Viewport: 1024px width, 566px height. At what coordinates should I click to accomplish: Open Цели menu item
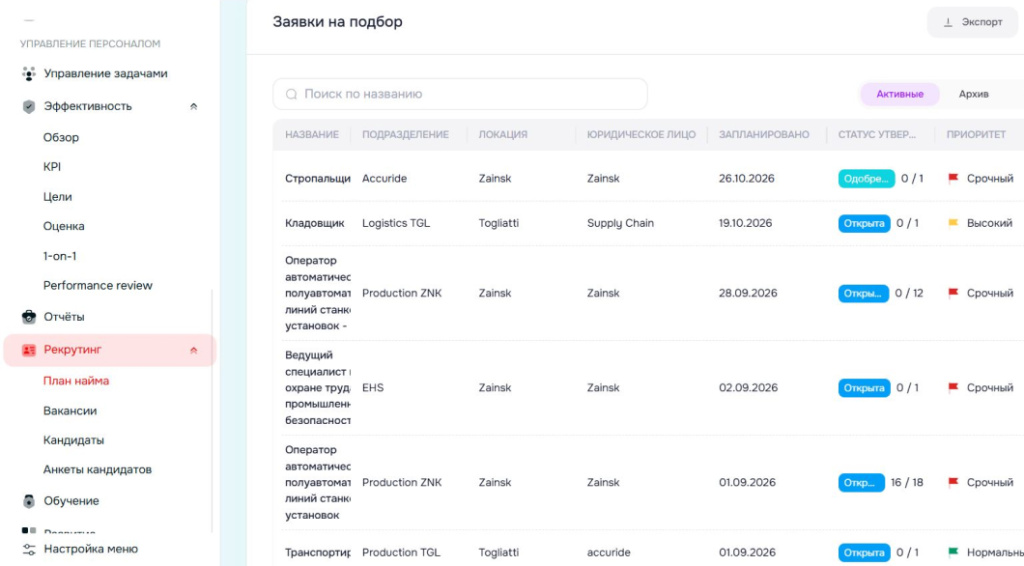[57, 197]
